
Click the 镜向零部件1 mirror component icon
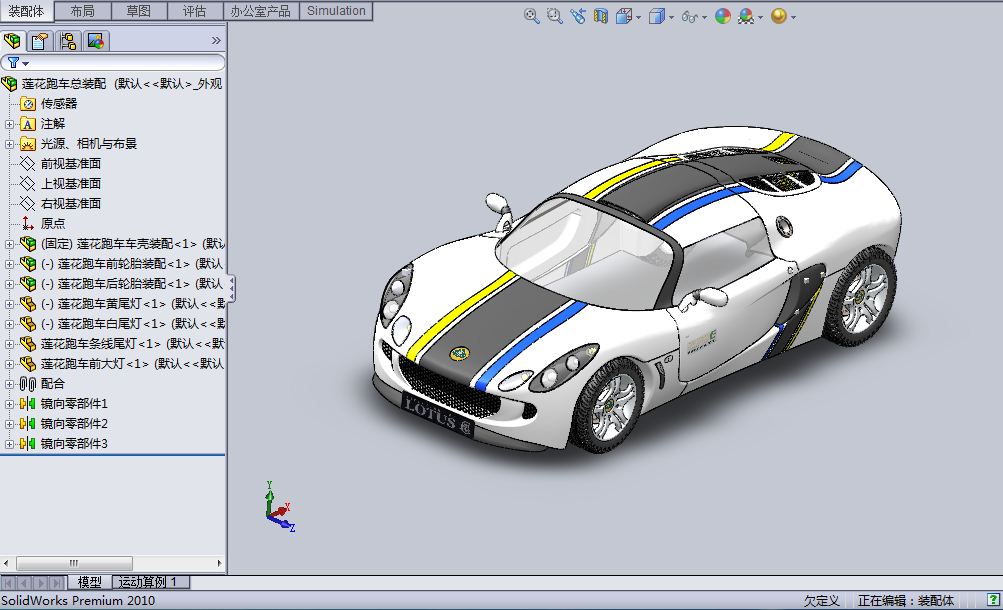click(28, 403)
